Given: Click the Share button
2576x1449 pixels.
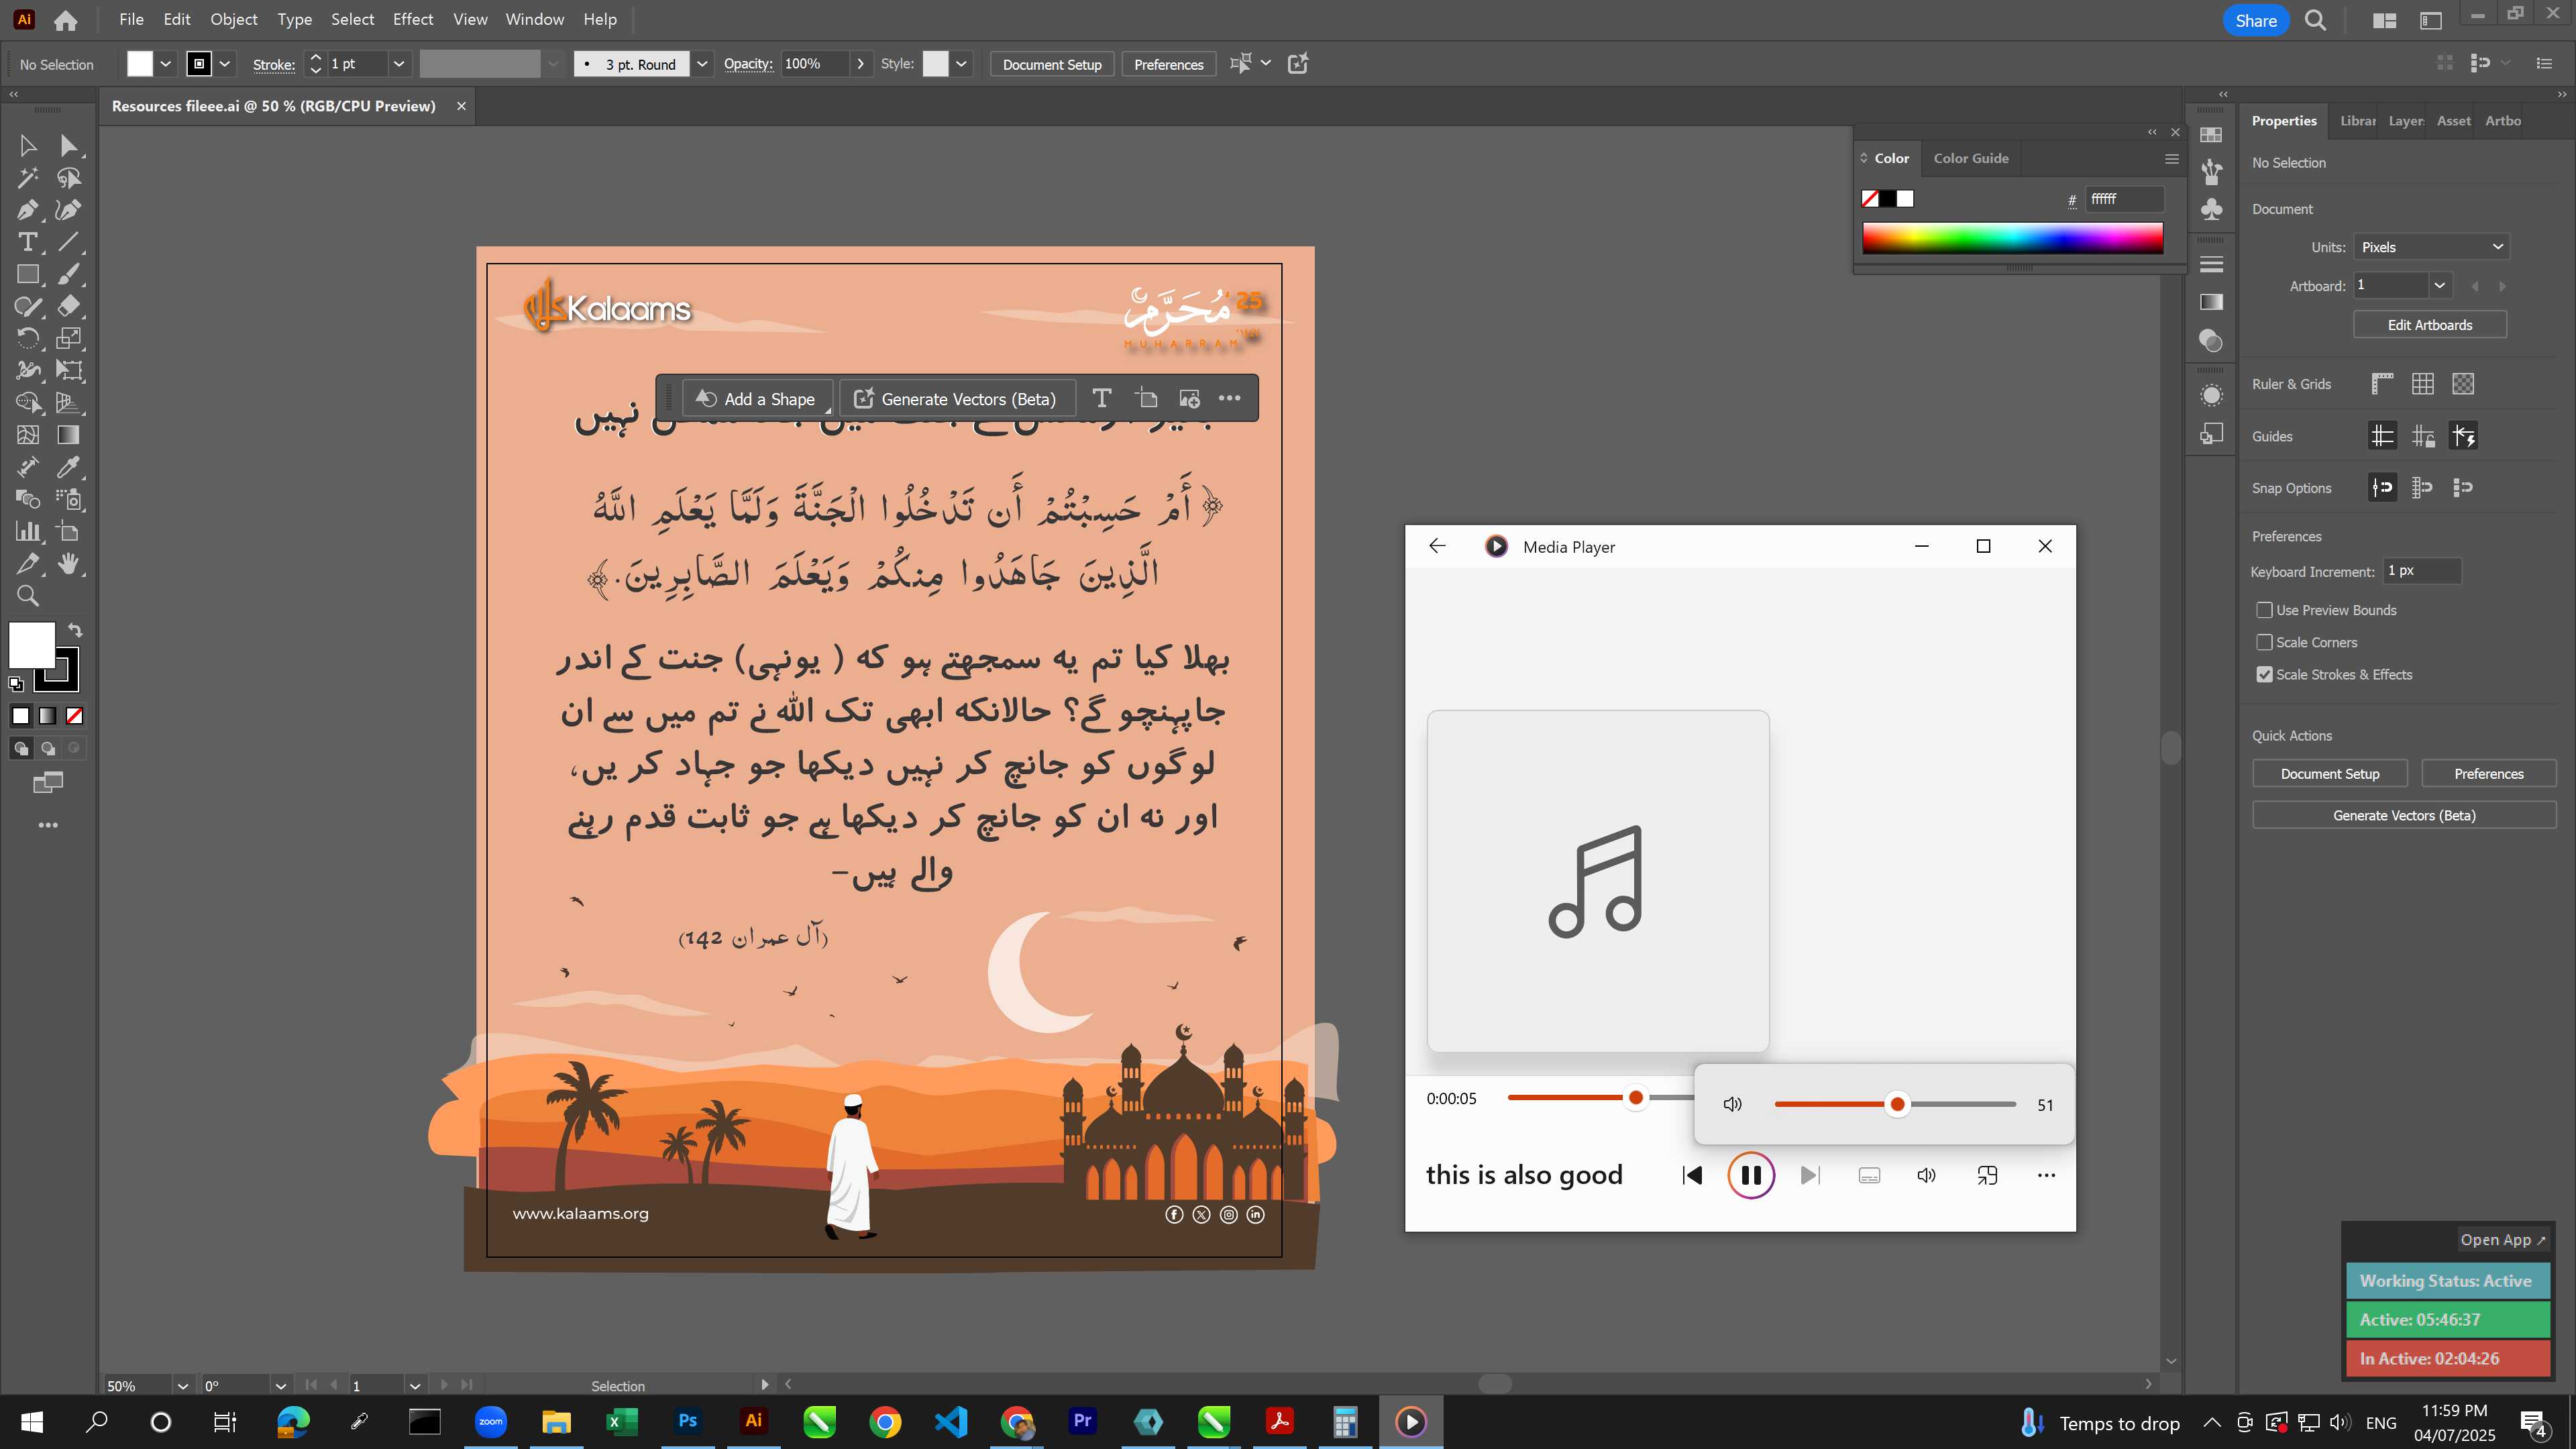Looking at the screenshot, I should pos(2256,20).
